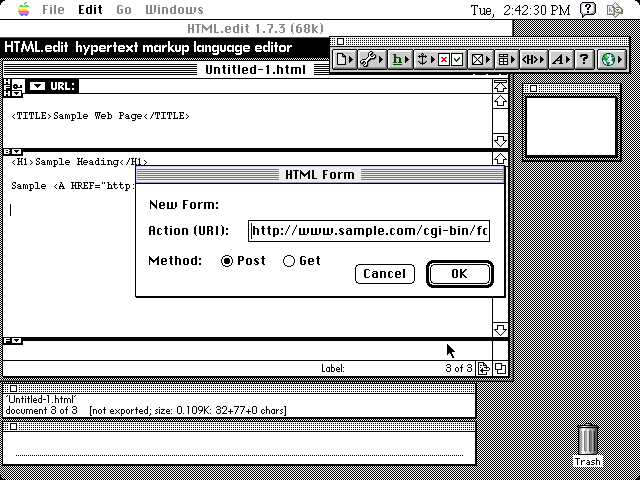Image resolution: width=640 pixels, height=480 pixels.
Task: Click the italic 'A' text style icon
Action: tap(559, 60)
